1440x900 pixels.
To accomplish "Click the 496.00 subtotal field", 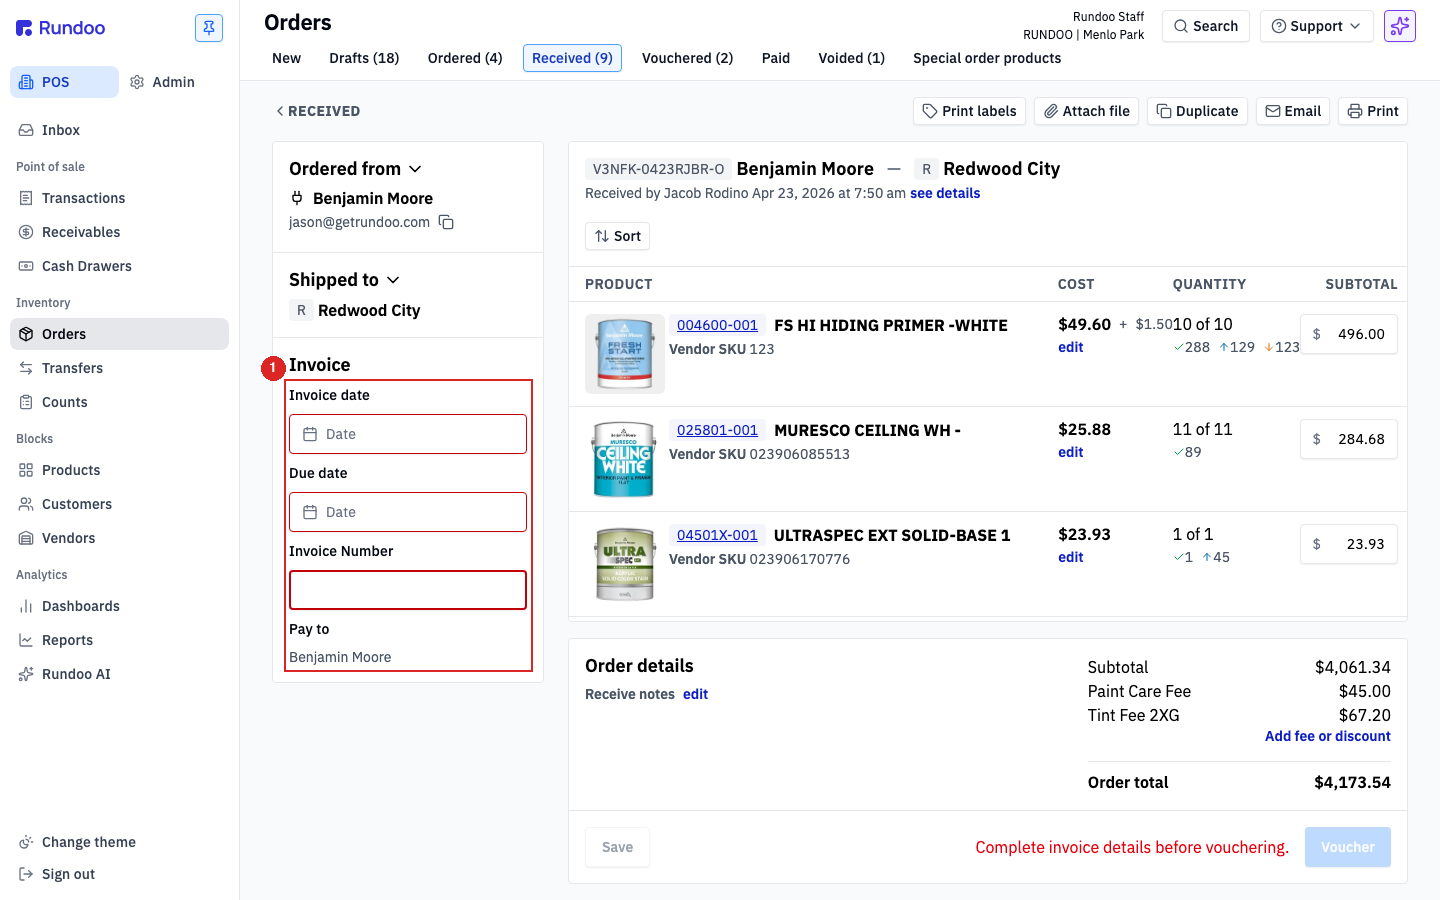I will click(1348, 334).
